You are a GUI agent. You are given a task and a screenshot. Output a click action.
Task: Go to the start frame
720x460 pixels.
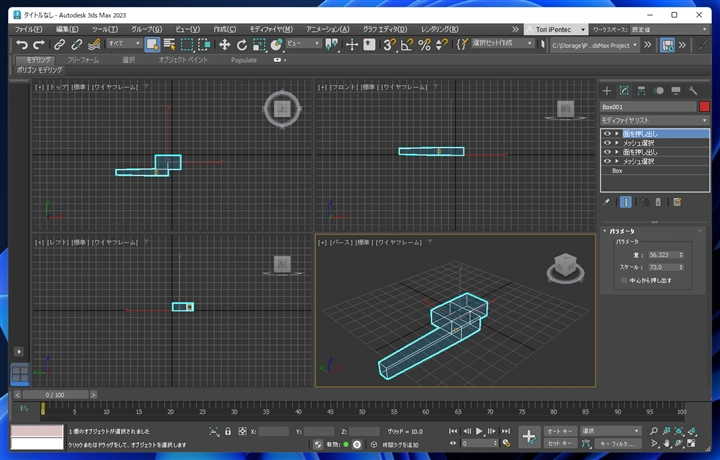(453, 431)
